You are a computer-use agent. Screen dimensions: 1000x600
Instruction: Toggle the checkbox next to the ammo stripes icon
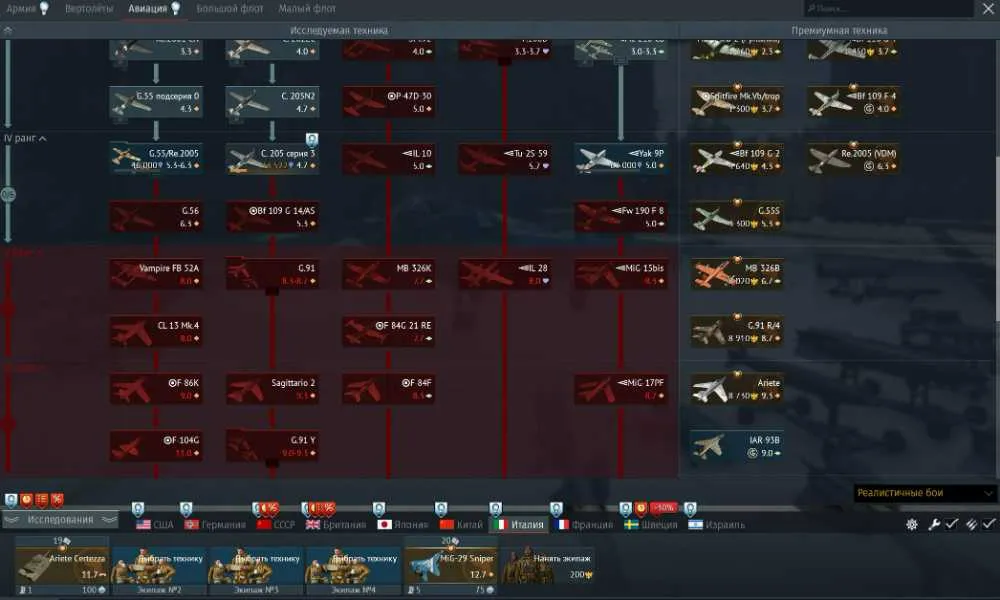[x=989, y=523]
